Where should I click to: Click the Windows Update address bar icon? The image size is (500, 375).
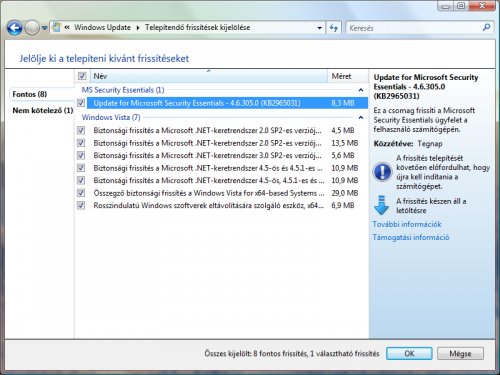point(56,27)
